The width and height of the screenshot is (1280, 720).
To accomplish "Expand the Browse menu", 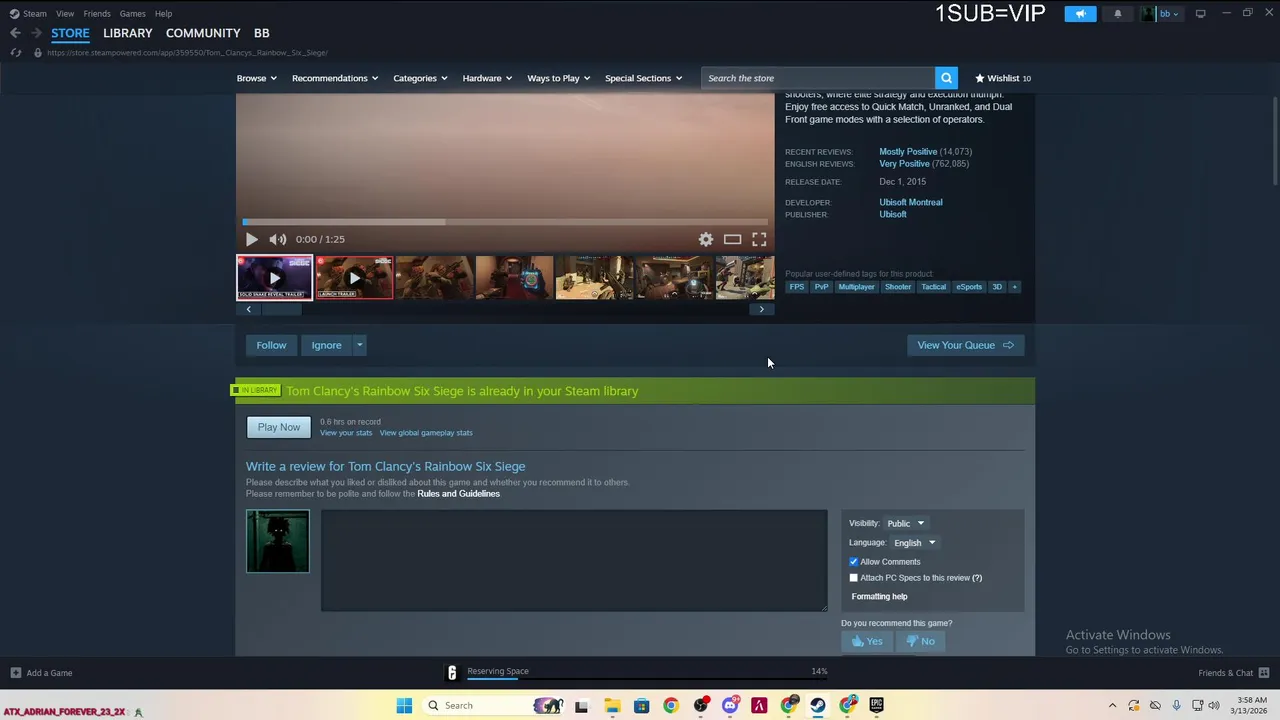I will tap(257, 78).
